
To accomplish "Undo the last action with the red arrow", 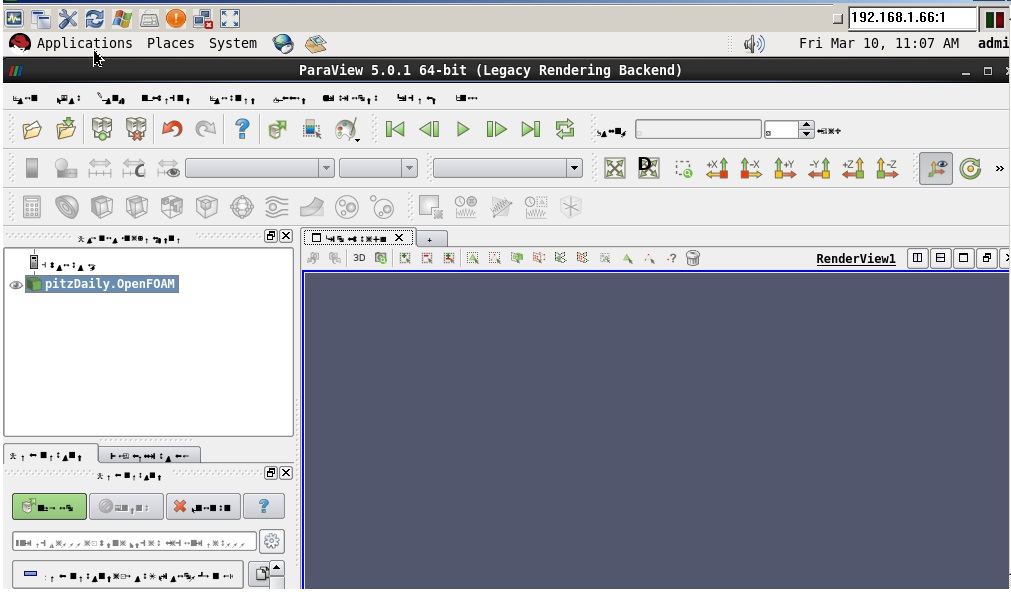I will (172, 129).
